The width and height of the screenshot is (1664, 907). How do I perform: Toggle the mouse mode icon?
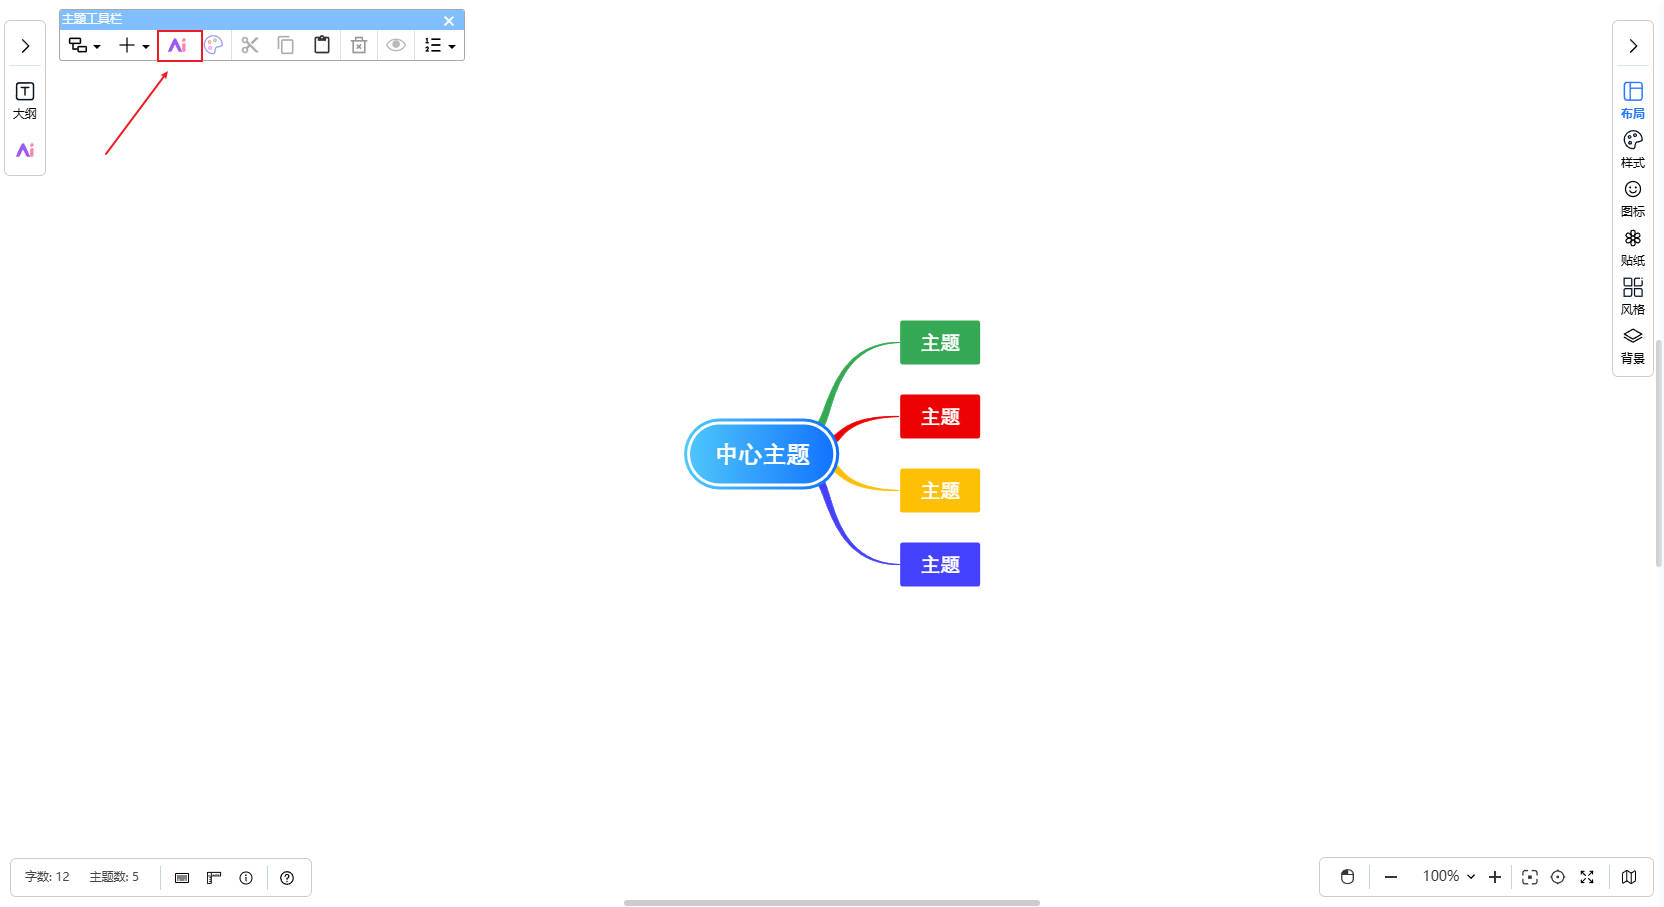point(1347,877)
